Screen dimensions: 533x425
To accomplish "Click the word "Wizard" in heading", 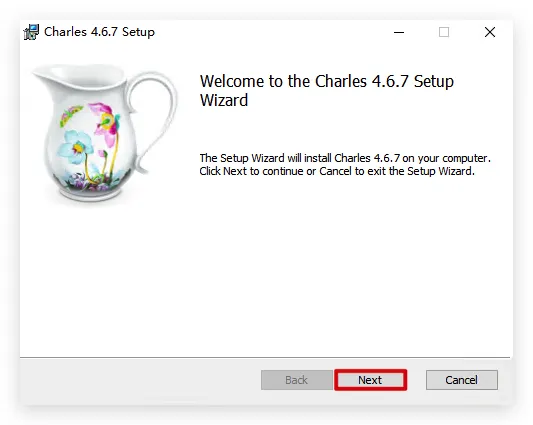I will click(x=224, y=100).
